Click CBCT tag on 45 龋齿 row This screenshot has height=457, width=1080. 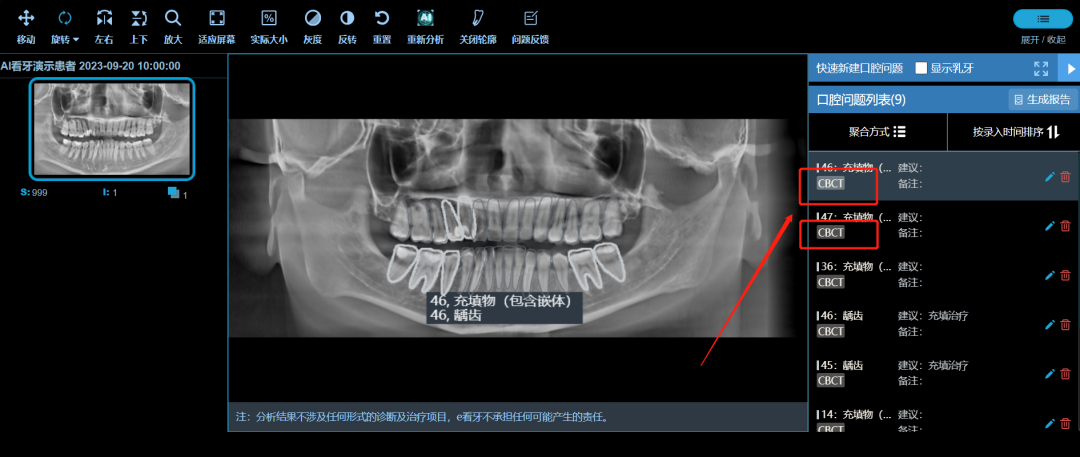pyautogui.click(x=831, y=380)
